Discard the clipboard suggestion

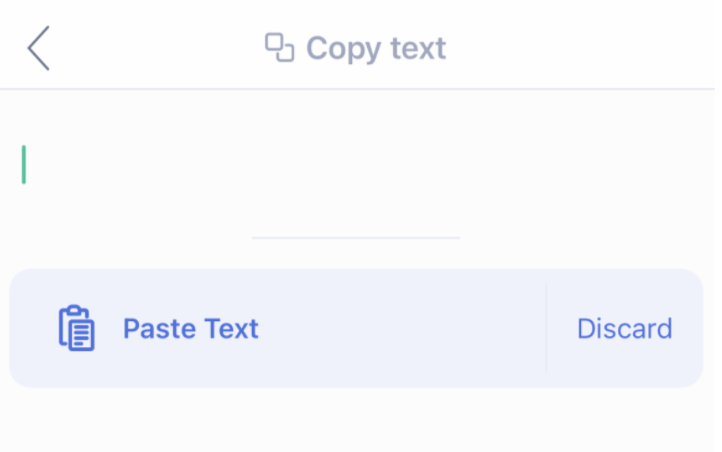[x=624, y=329]
